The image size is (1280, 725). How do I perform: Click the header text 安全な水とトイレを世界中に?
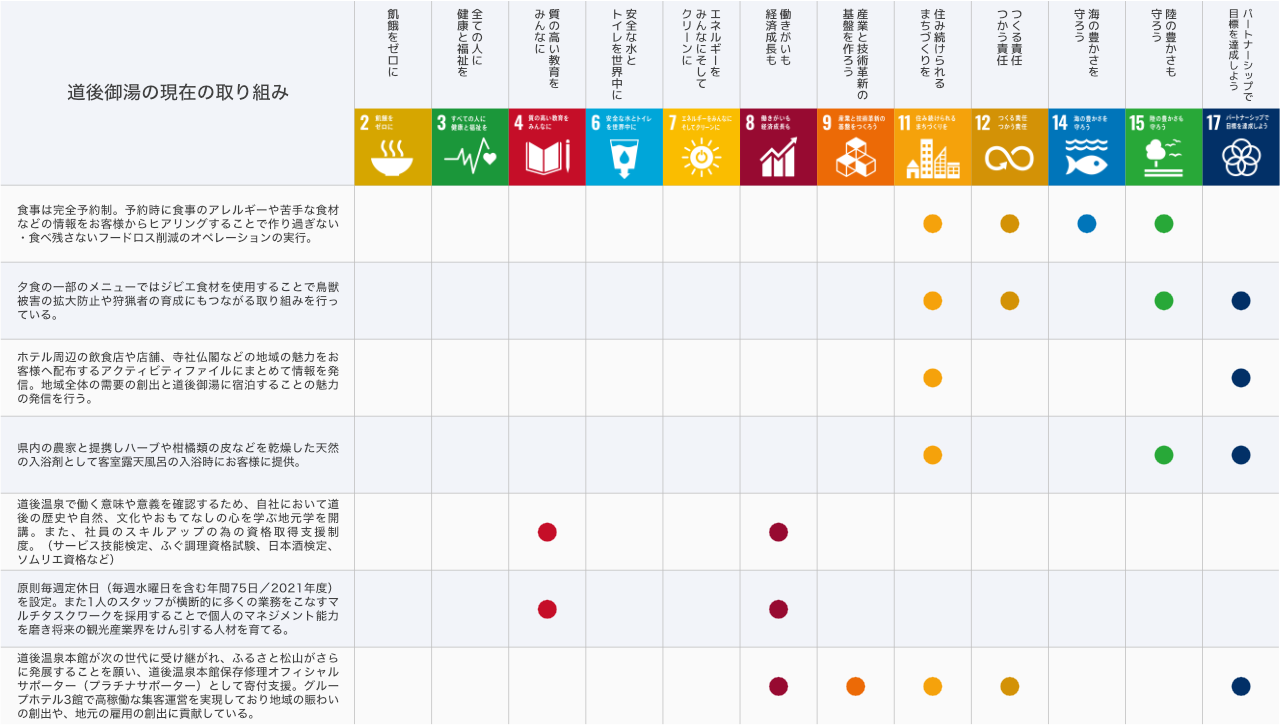tap(624, 54)
